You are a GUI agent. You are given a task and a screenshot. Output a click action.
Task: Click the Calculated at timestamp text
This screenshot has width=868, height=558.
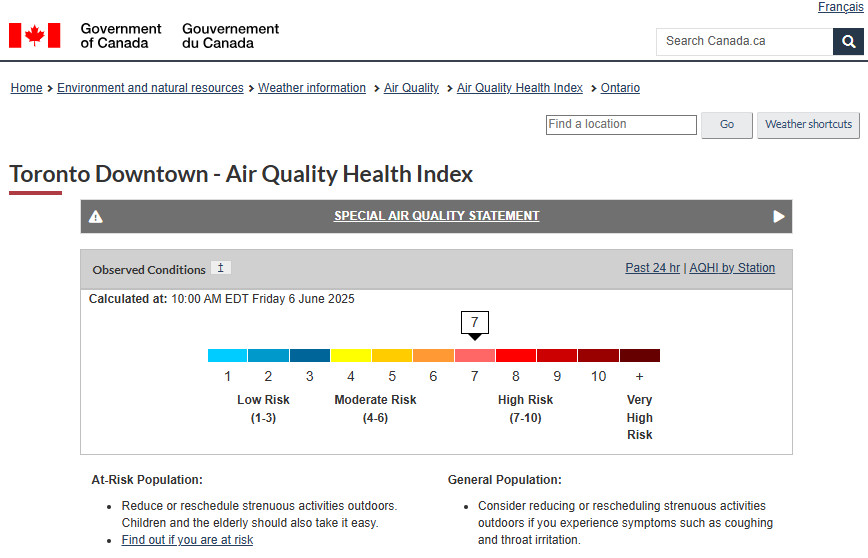(x=221, y=299)
